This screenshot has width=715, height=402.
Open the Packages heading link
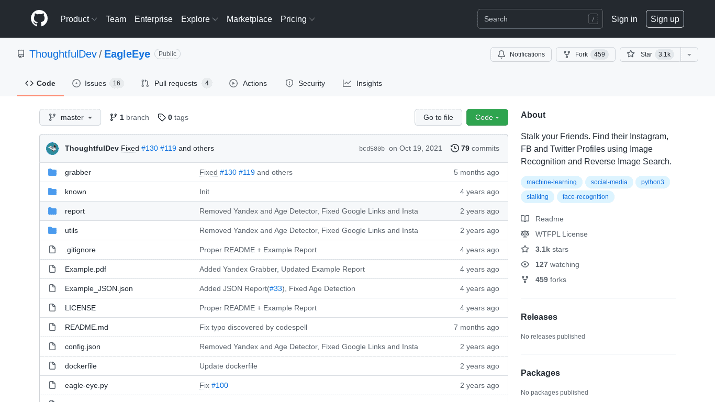[540, 373]
